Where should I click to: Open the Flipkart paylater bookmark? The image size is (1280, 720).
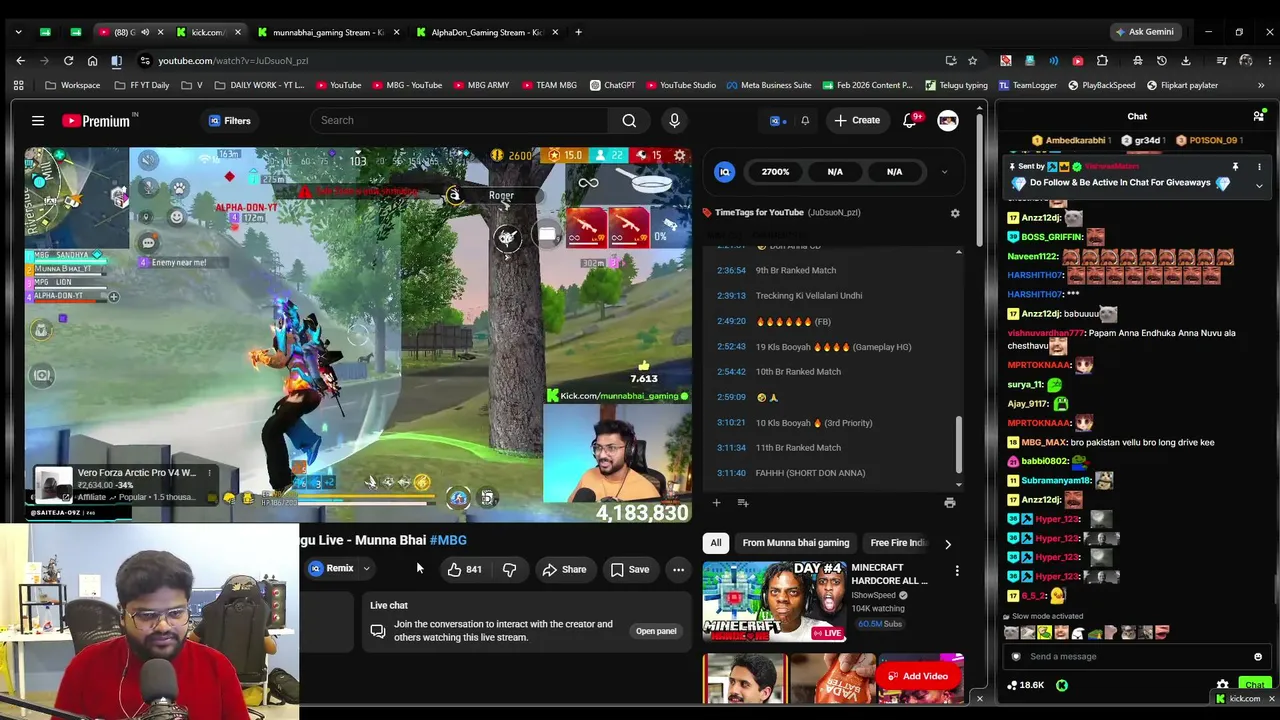(x=1184, y=85)
